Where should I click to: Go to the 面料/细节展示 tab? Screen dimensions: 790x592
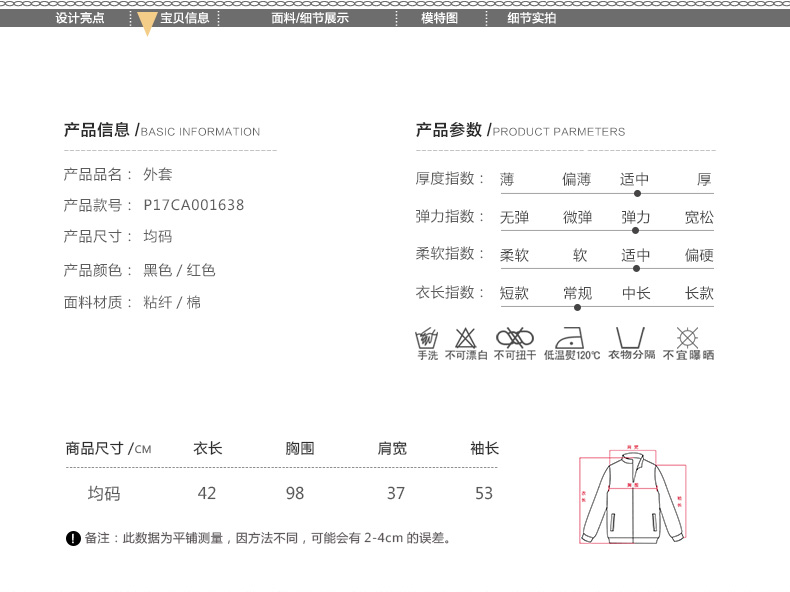tap(310, 18)
